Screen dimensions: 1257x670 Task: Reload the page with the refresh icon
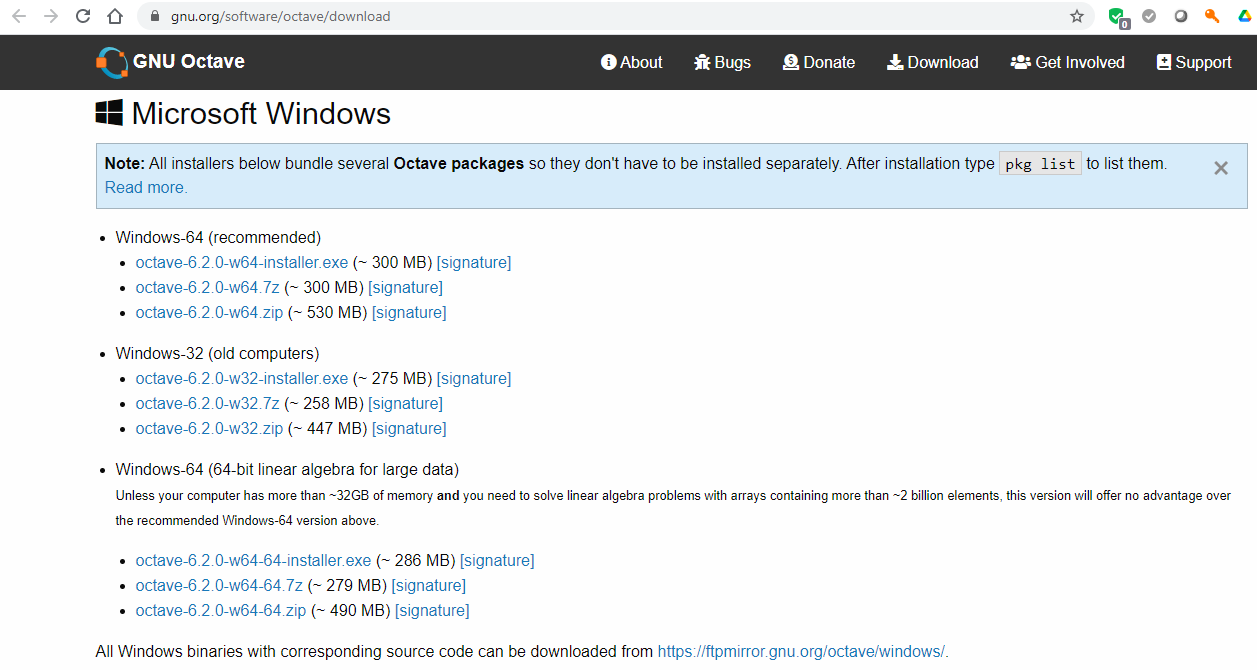coord(83,16)
